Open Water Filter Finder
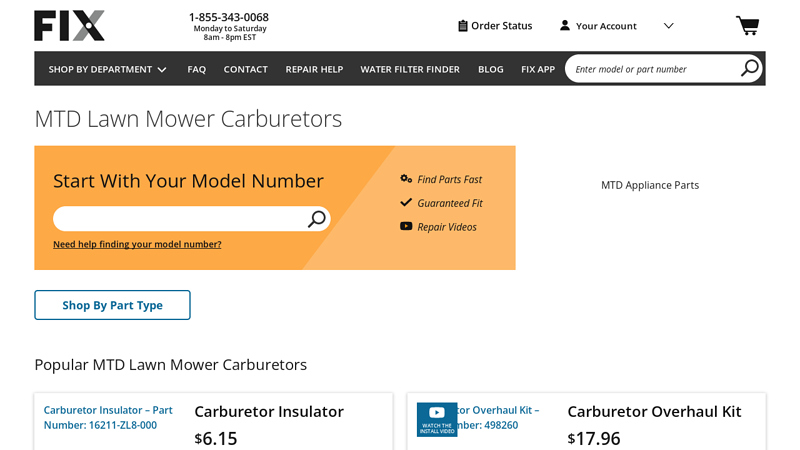Screen dimensions: 800x450 click(410, 69)
